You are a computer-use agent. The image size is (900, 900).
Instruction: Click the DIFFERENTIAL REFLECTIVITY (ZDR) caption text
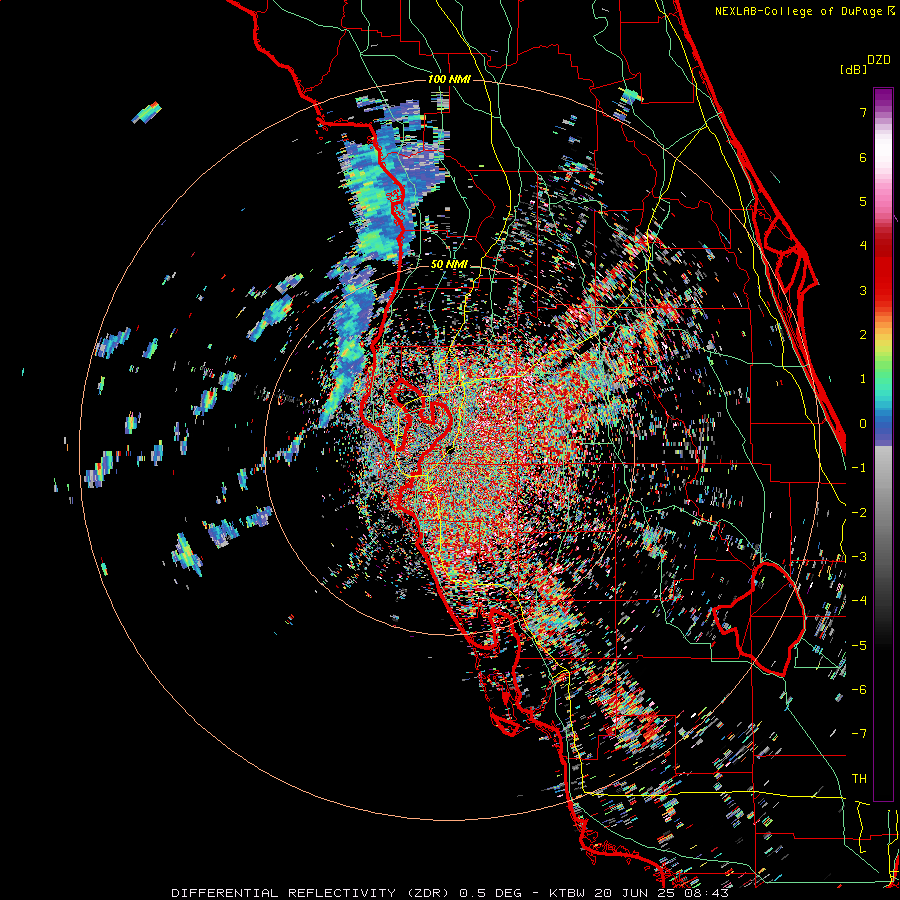tap(312, 893)
